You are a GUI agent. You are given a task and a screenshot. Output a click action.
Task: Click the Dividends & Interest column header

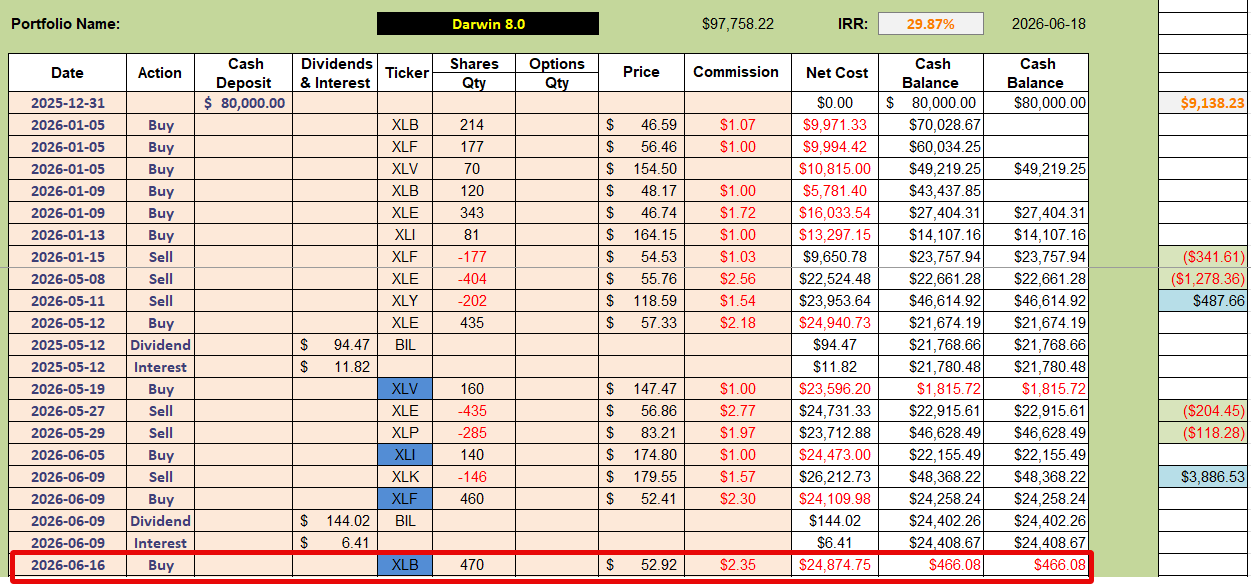(336, 73)
